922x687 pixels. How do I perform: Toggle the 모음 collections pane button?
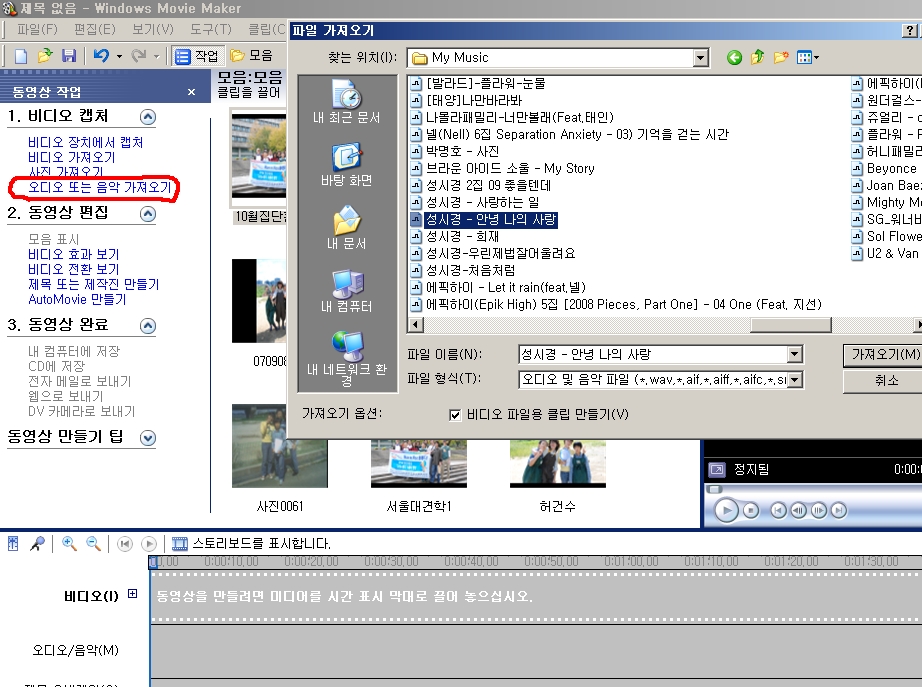252,56
